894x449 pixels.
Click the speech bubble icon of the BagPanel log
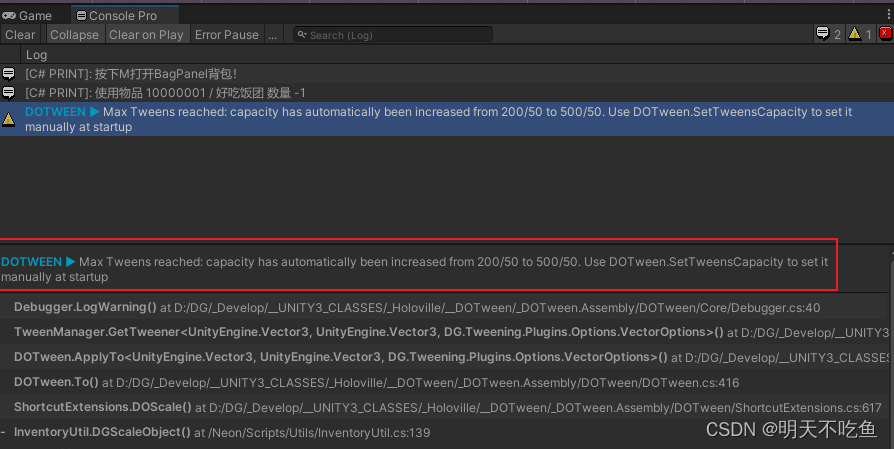click(x=9, y=74)
